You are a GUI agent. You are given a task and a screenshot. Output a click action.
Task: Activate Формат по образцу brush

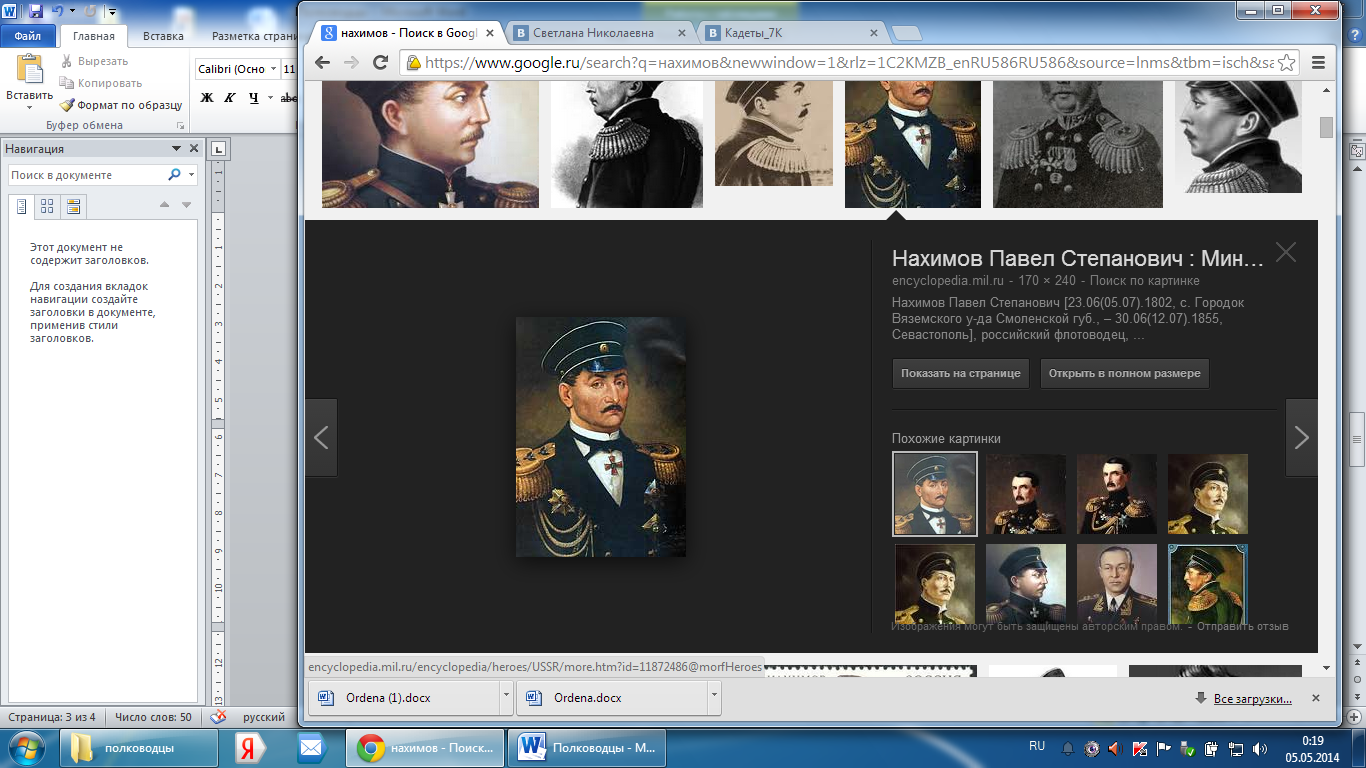[x=121, y=105]
